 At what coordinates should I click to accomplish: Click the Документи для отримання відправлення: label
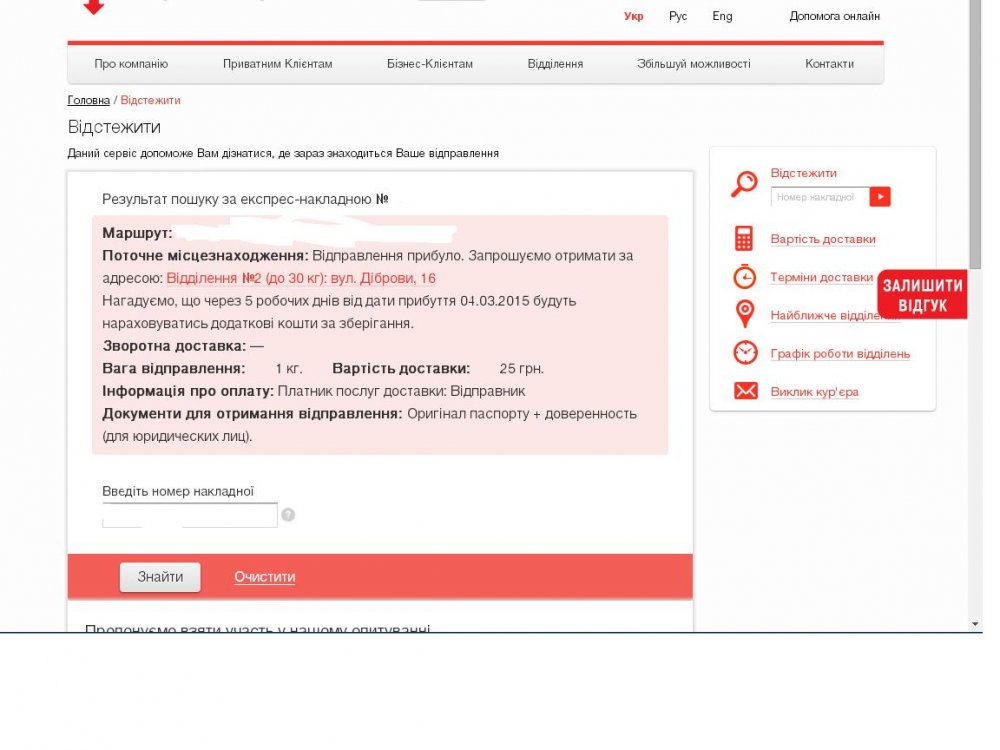click(x=252, y=413)
